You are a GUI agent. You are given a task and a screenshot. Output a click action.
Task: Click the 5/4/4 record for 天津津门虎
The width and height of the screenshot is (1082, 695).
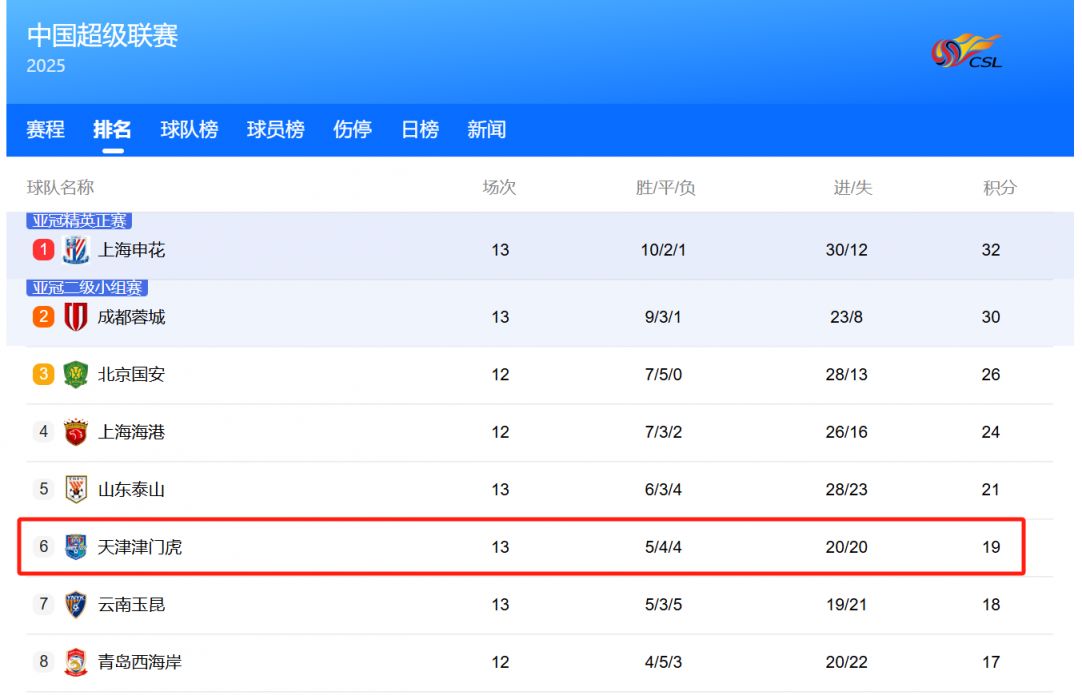coord(663,547)
